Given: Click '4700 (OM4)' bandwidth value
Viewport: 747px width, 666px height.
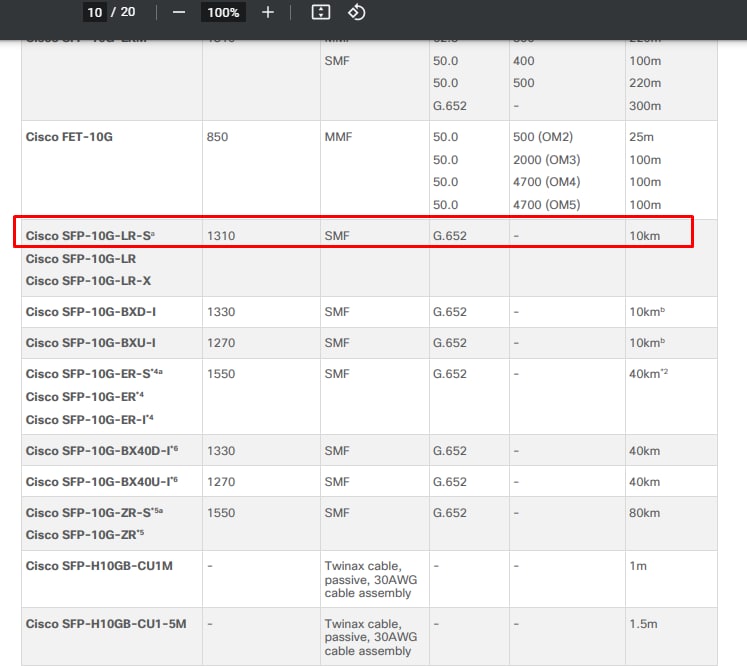Looking at the screenshot, I should pyautogui.click(x=546, y=182).
